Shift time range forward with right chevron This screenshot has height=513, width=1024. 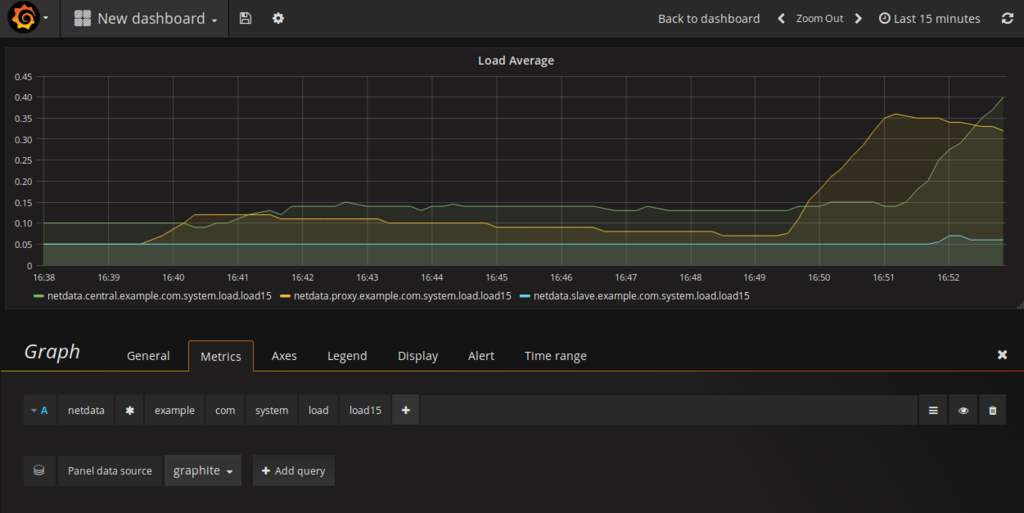tap(858, 18)
